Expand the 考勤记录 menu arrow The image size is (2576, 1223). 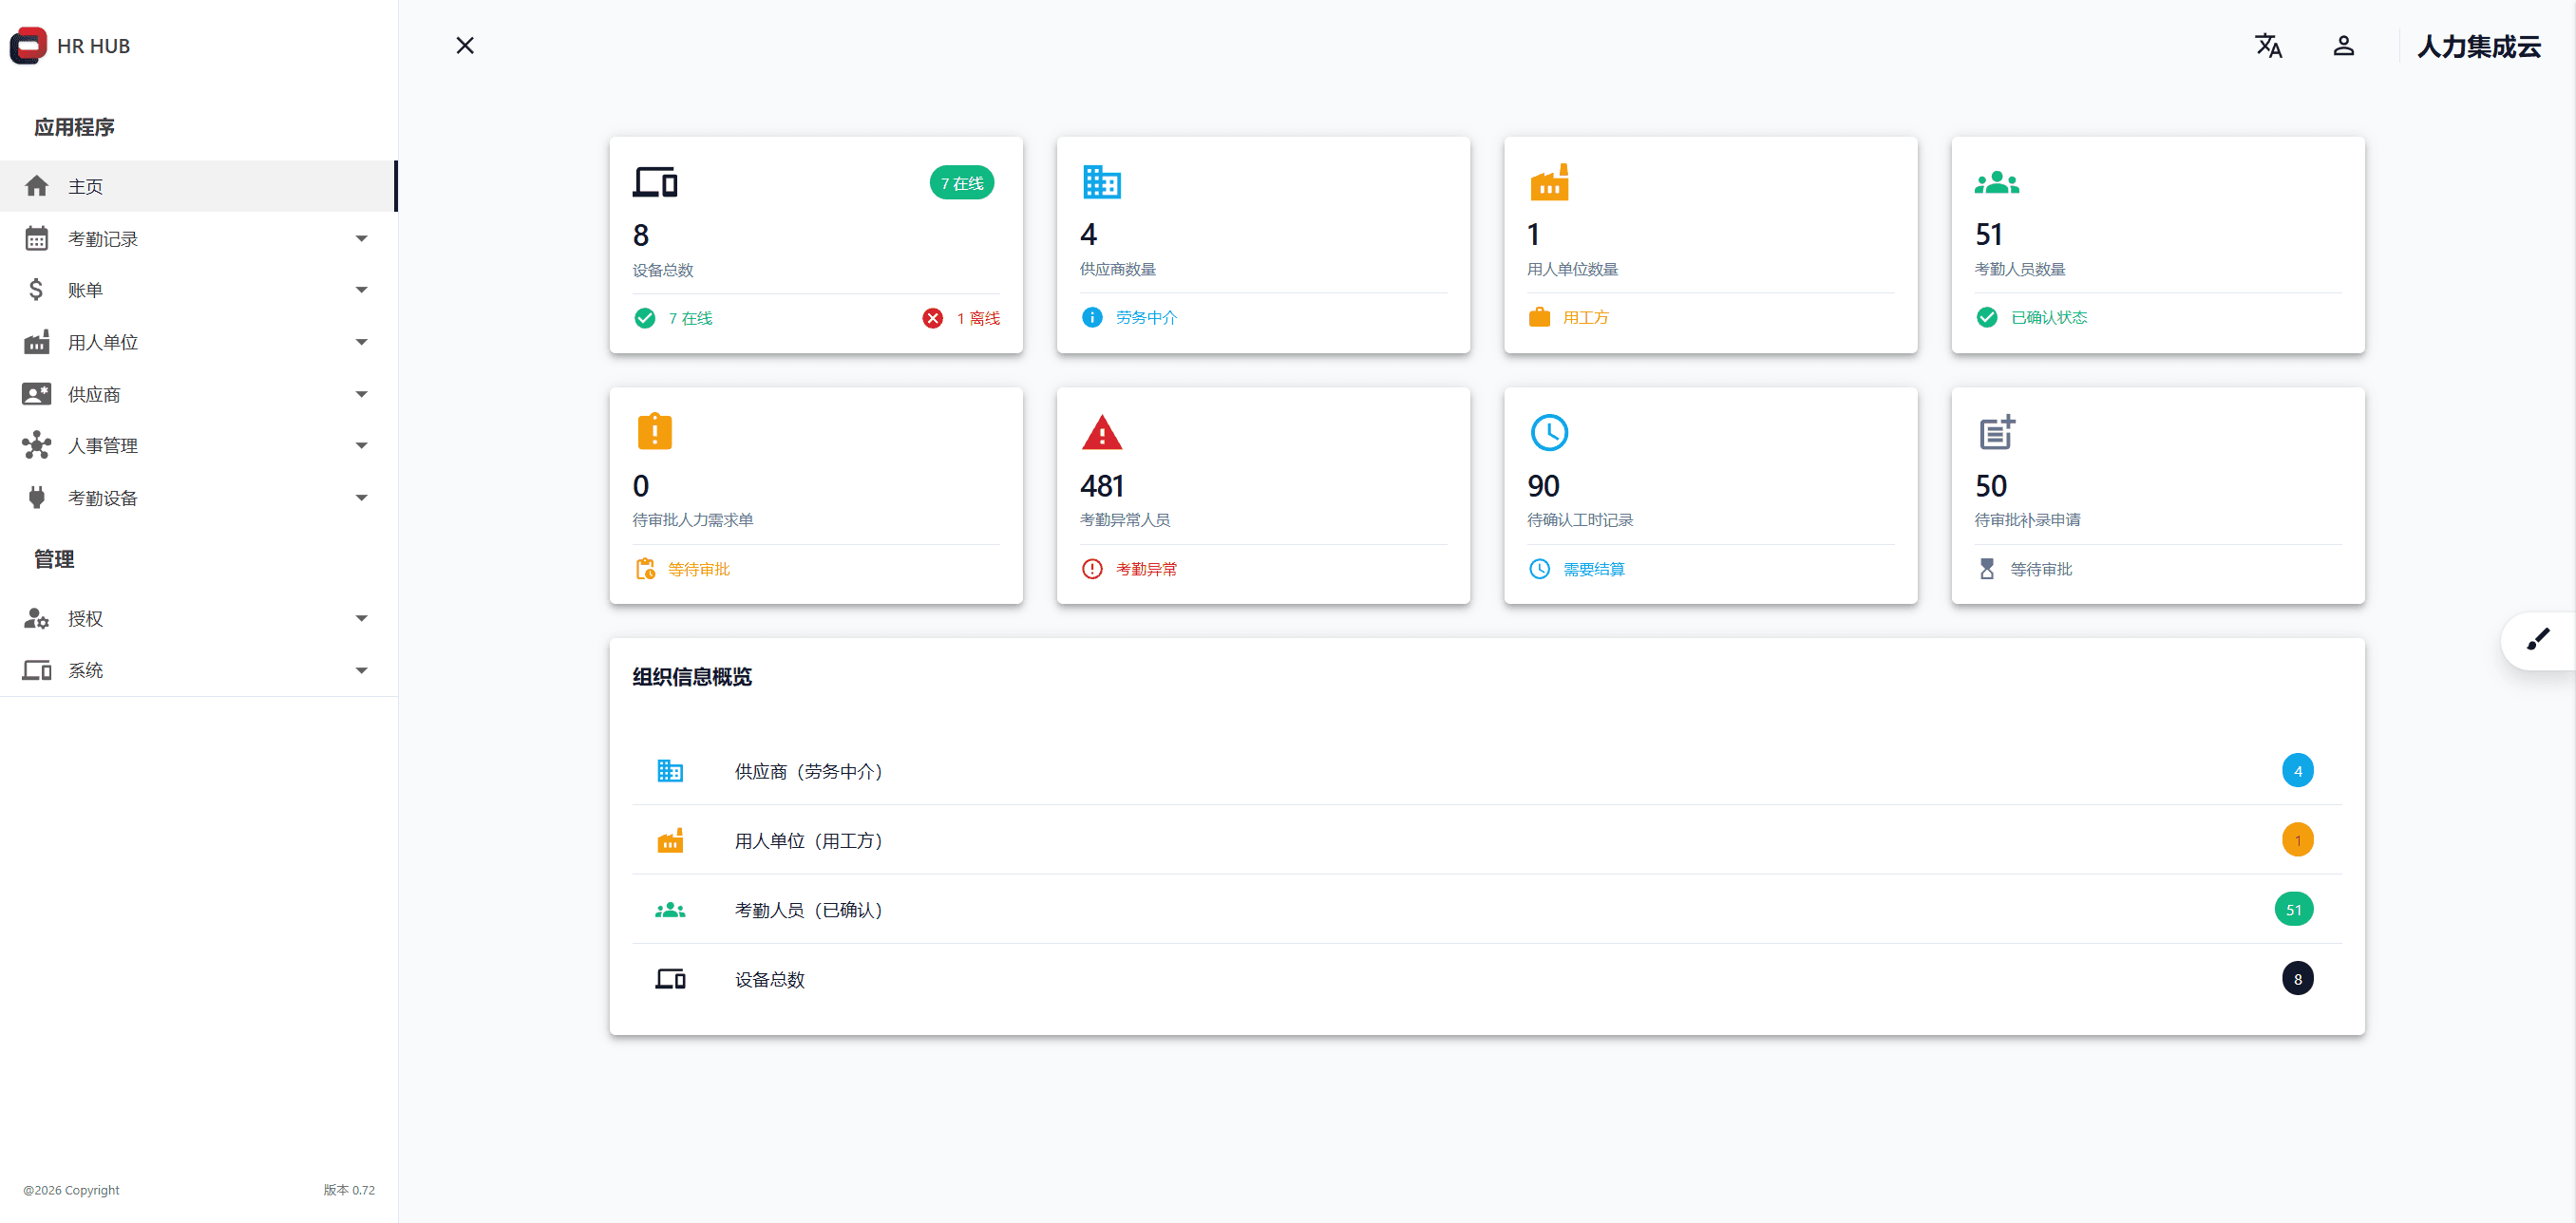361,239
